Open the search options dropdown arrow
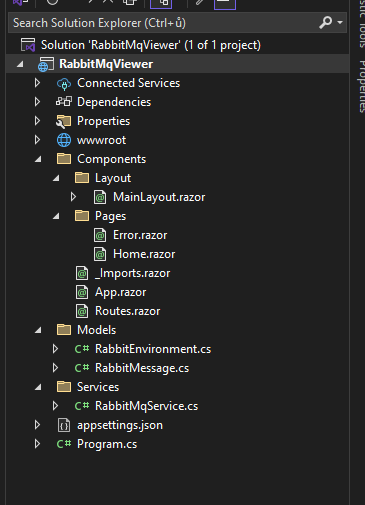 pos(340,23)
